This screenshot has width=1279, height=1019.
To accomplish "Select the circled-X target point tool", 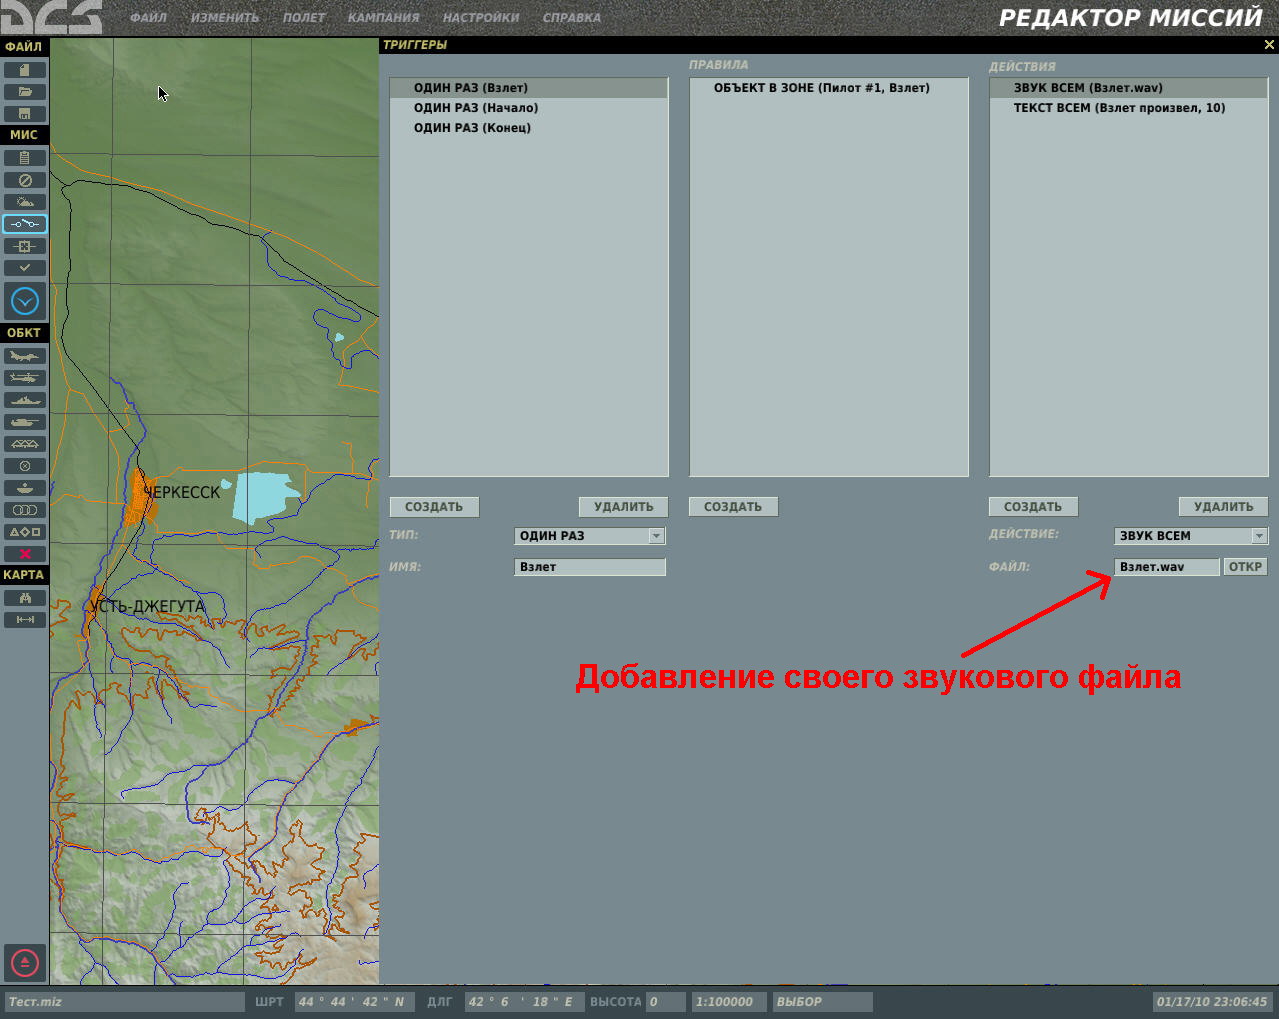I will coord(25,466).
